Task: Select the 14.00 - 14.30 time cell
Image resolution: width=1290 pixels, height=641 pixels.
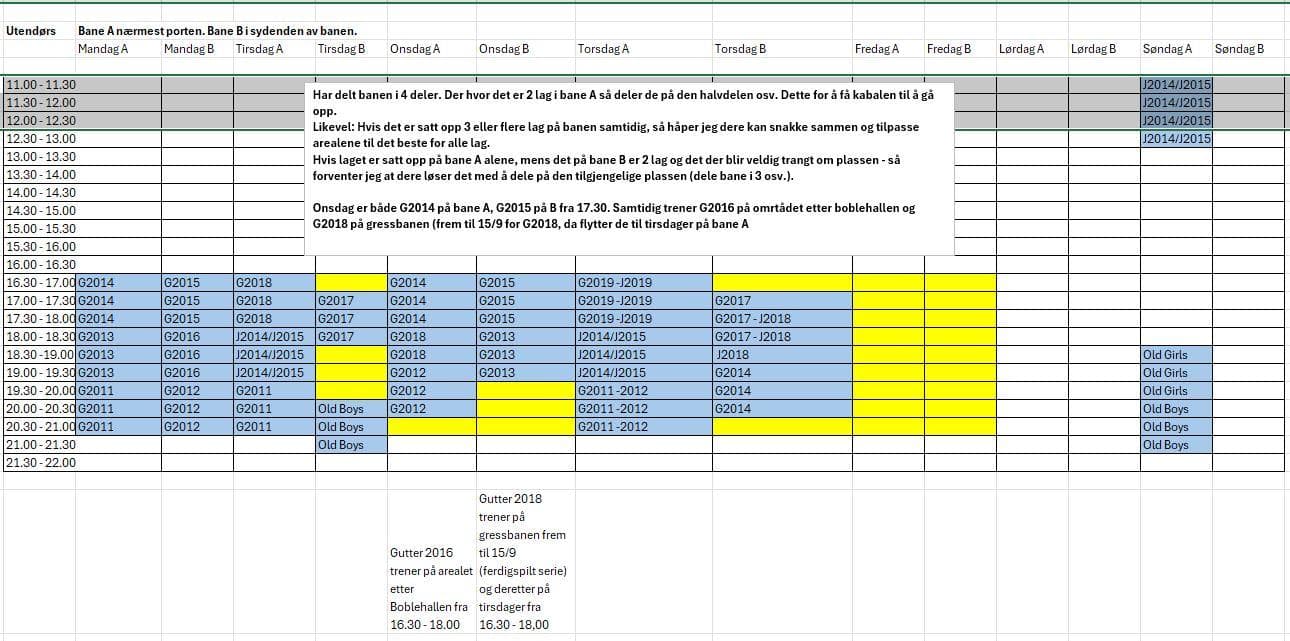Action: (40, 193)
